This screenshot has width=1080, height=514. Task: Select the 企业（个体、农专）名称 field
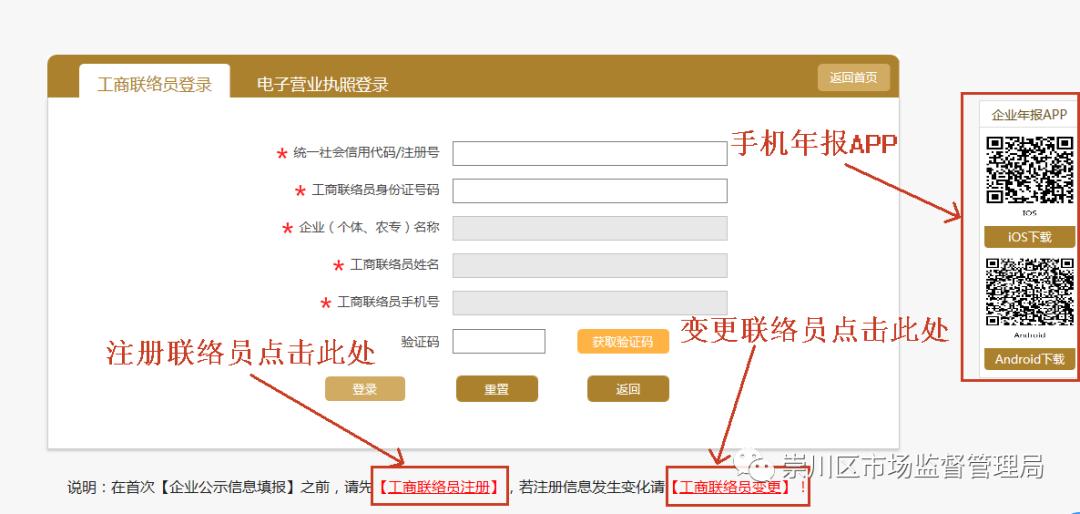coord(590,228)
